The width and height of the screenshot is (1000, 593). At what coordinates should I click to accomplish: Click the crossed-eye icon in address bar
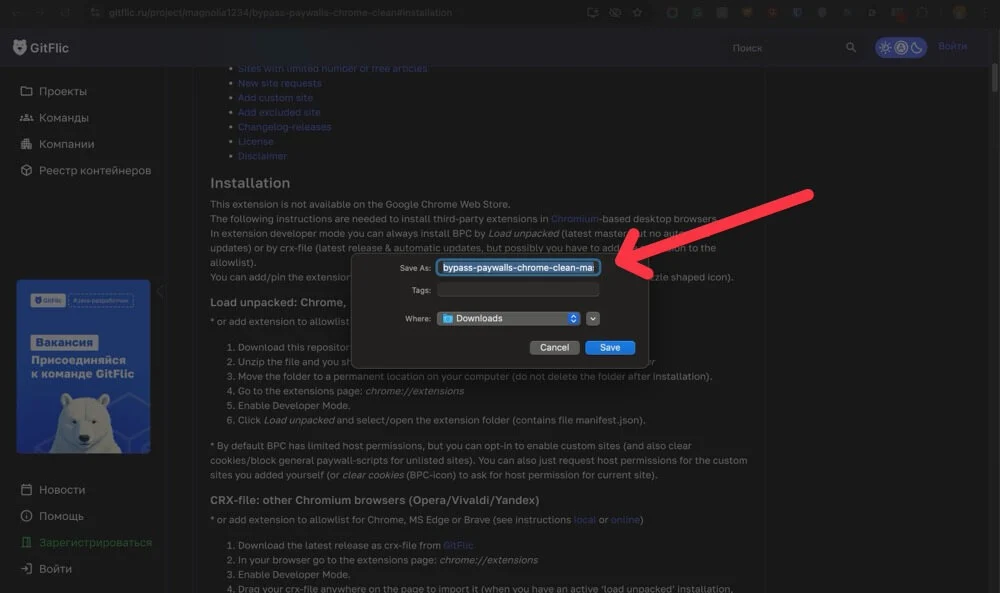click(615, 12)
